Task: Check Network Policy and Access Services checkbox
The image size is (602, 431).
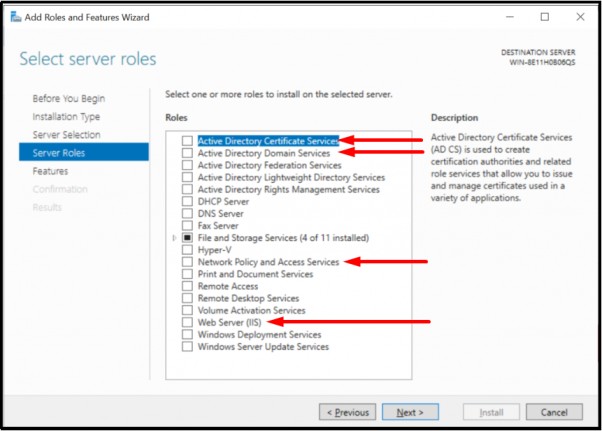Action: pos(187,262)
